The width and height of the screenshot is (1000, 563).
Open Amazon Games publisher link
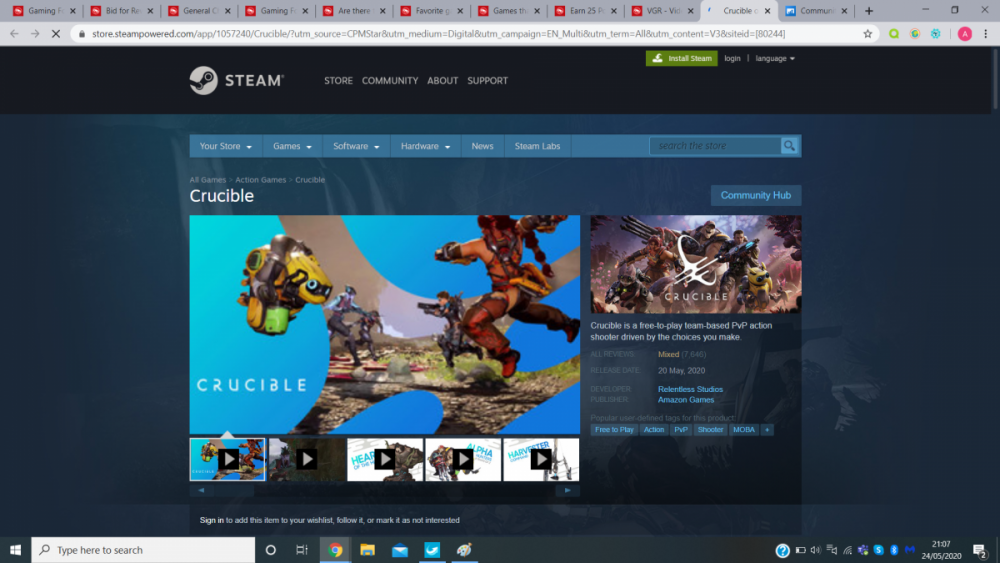[686, 400]
